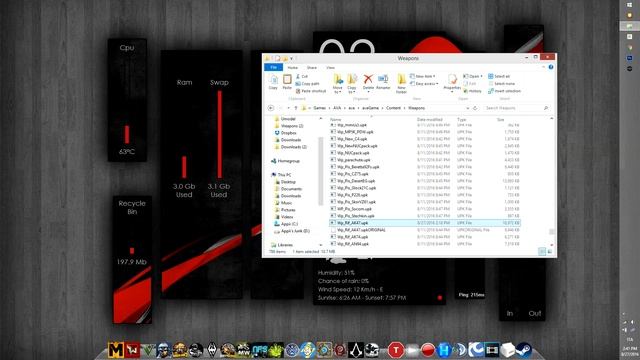Expand the address bar history dropdown

[468, 108]
